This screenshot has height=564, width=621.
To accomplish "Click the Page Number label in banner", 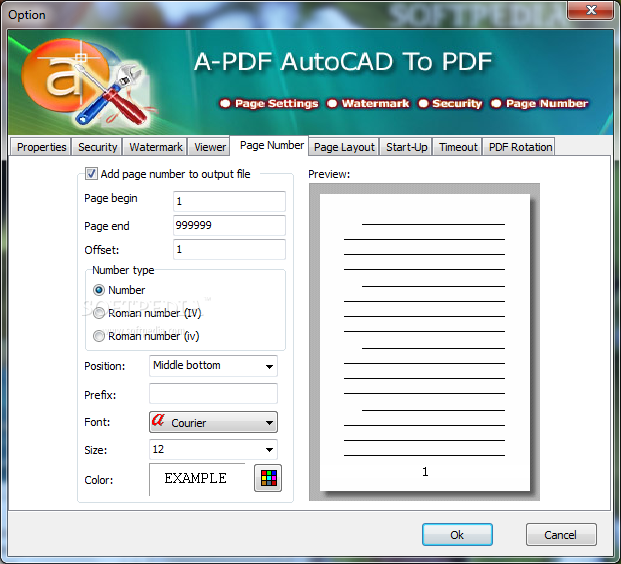I will point(547,103).
